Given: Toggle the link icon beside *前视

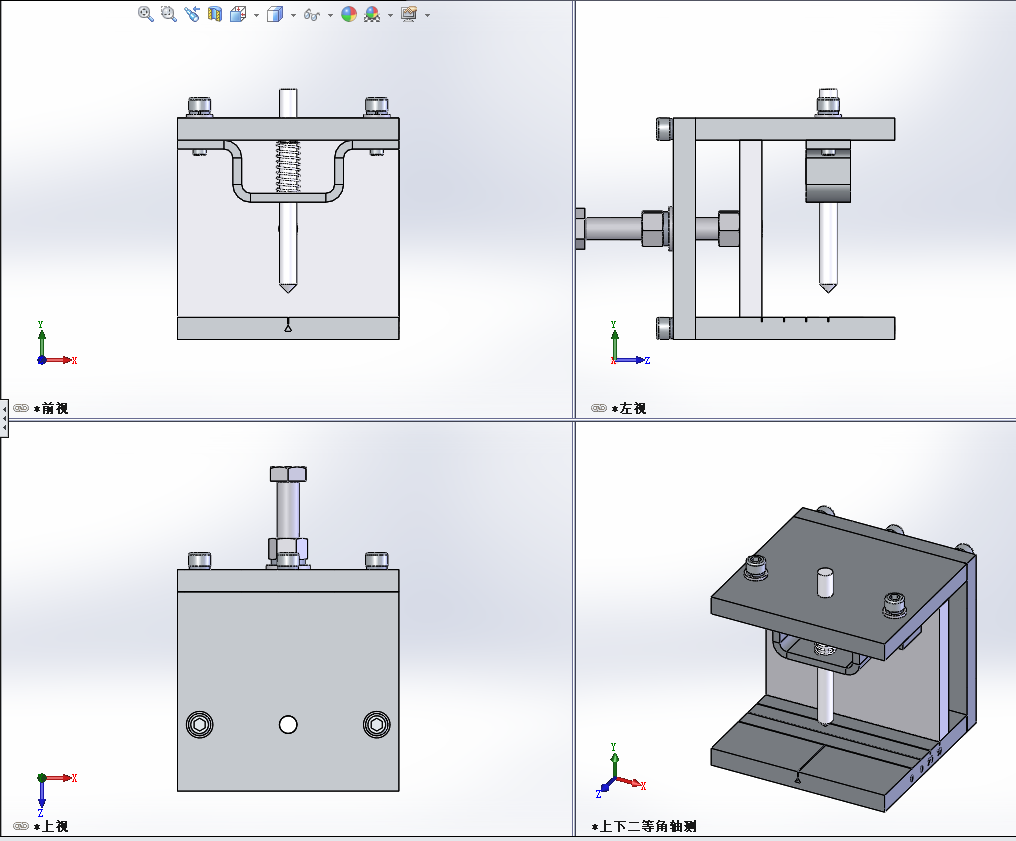Looking at the screenshot, I should (x=21, y=408).
